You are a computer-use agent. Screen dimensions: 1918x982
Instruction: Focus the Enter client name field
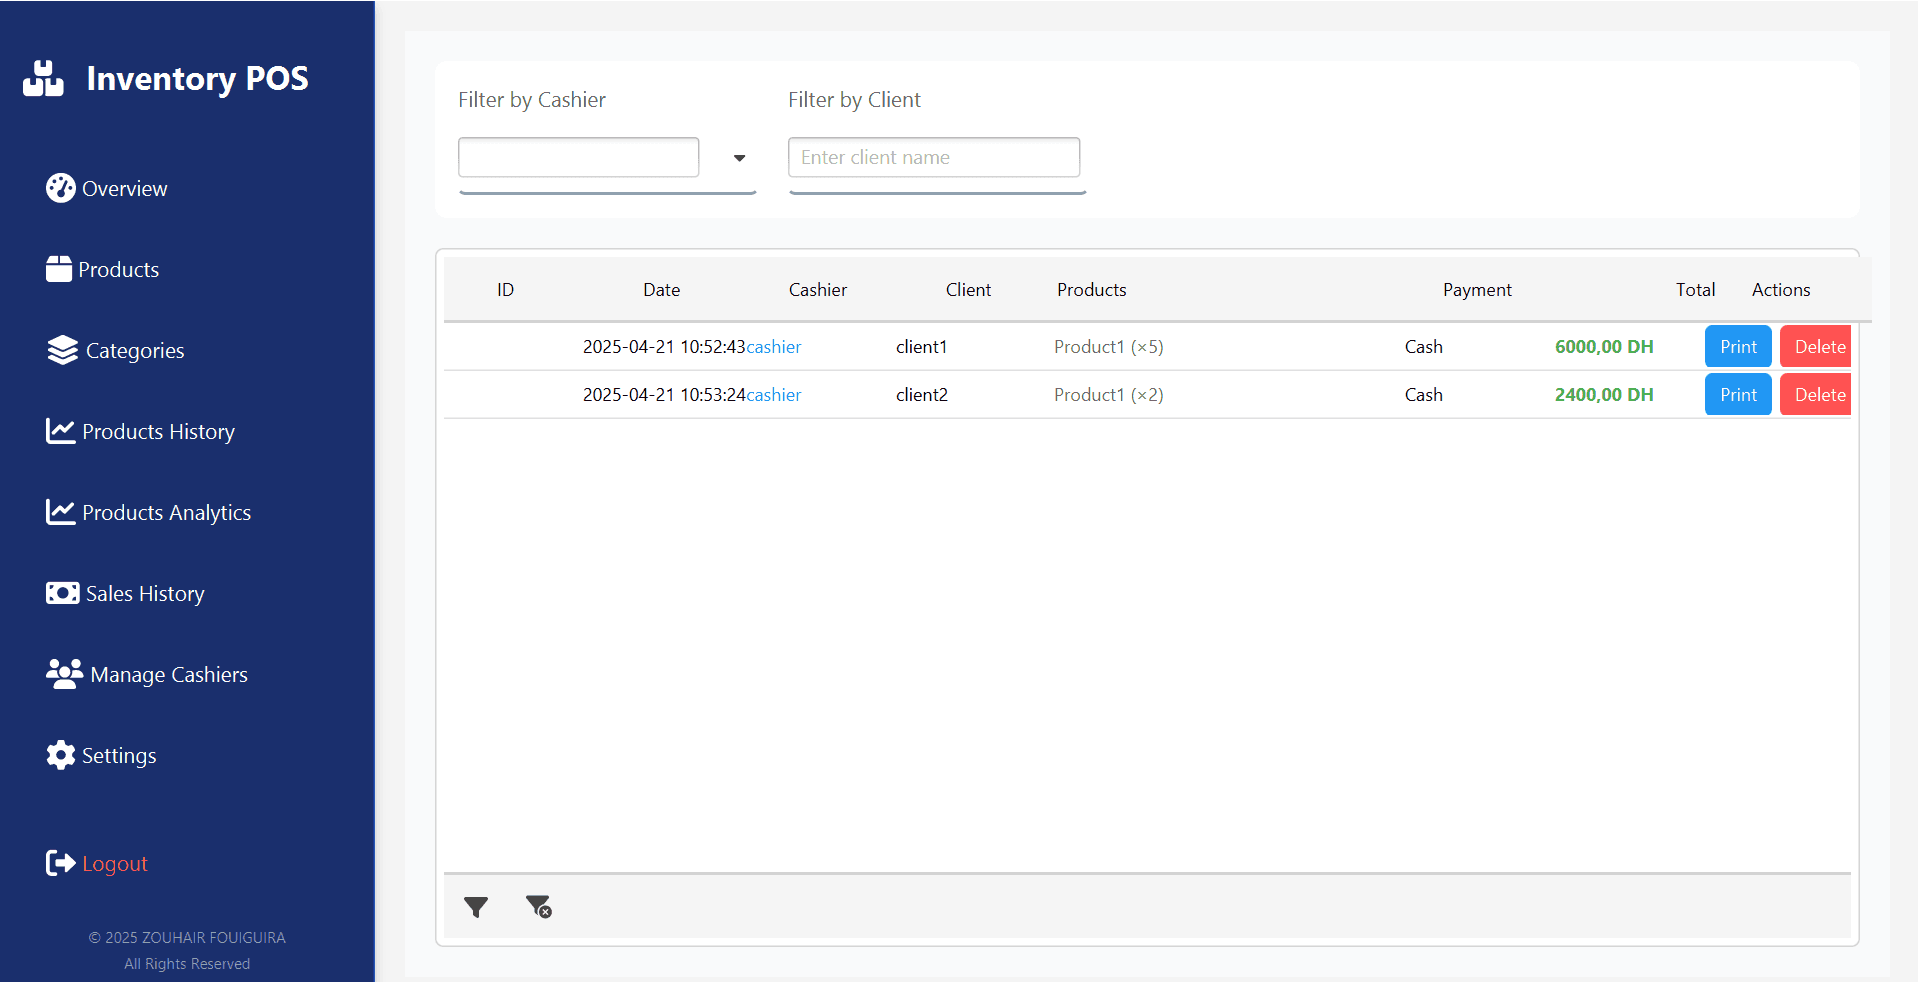(933, 158)
